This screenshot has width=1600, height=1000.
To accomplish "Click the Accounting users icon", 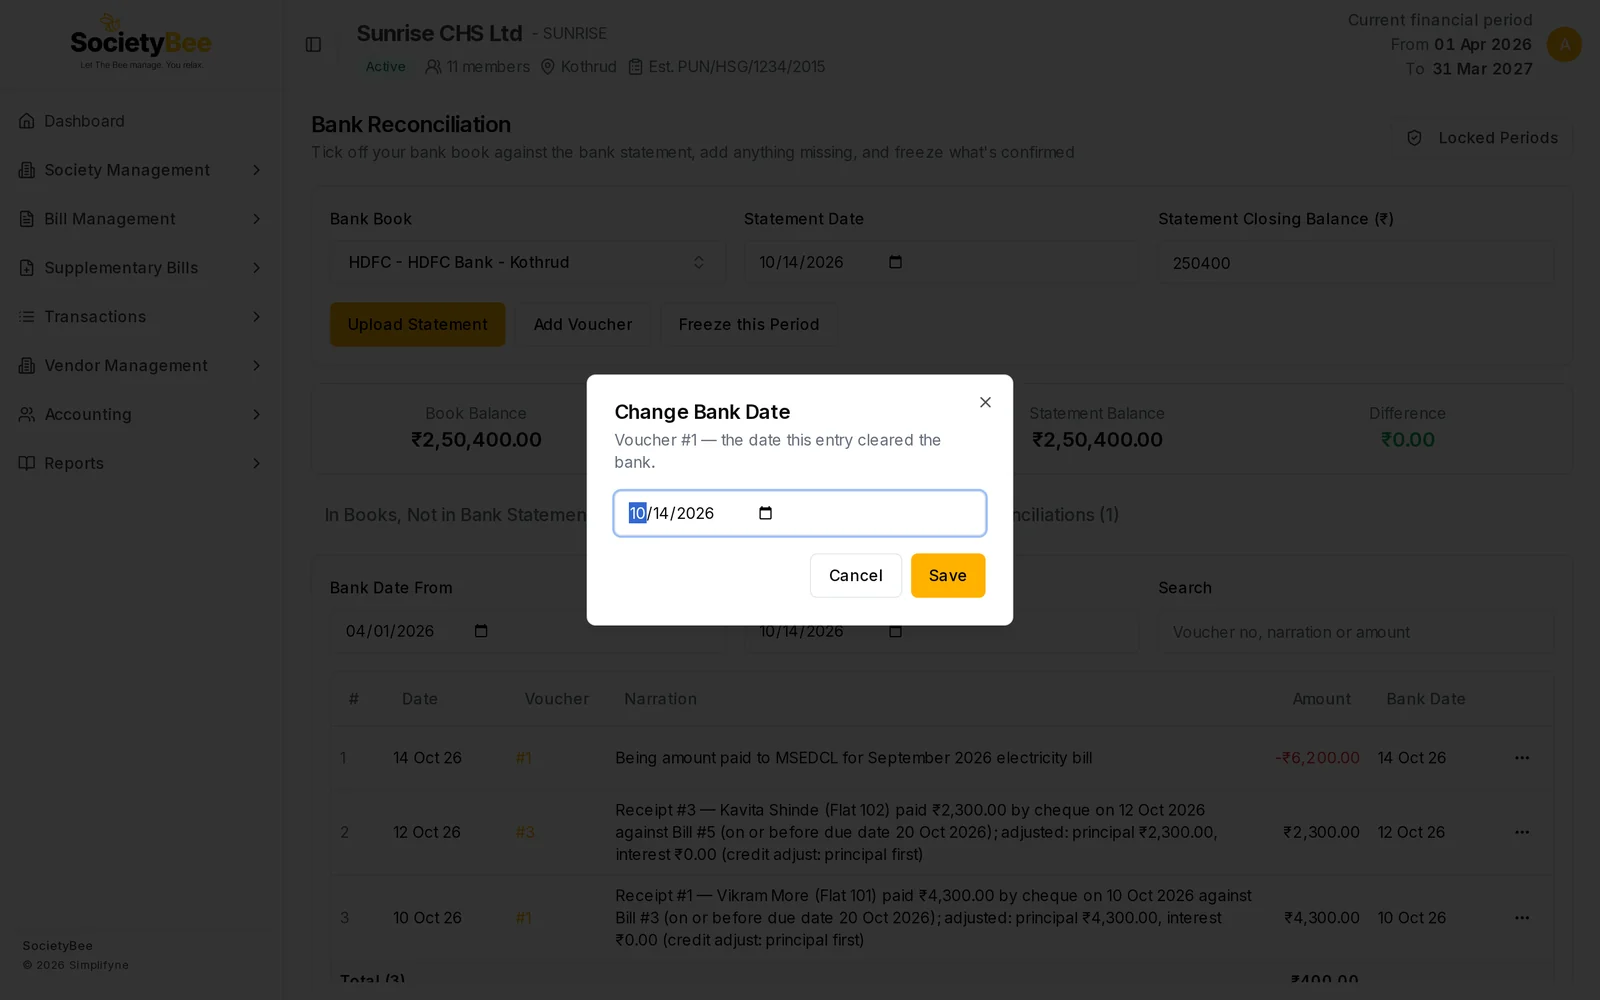I will (27, 414).
